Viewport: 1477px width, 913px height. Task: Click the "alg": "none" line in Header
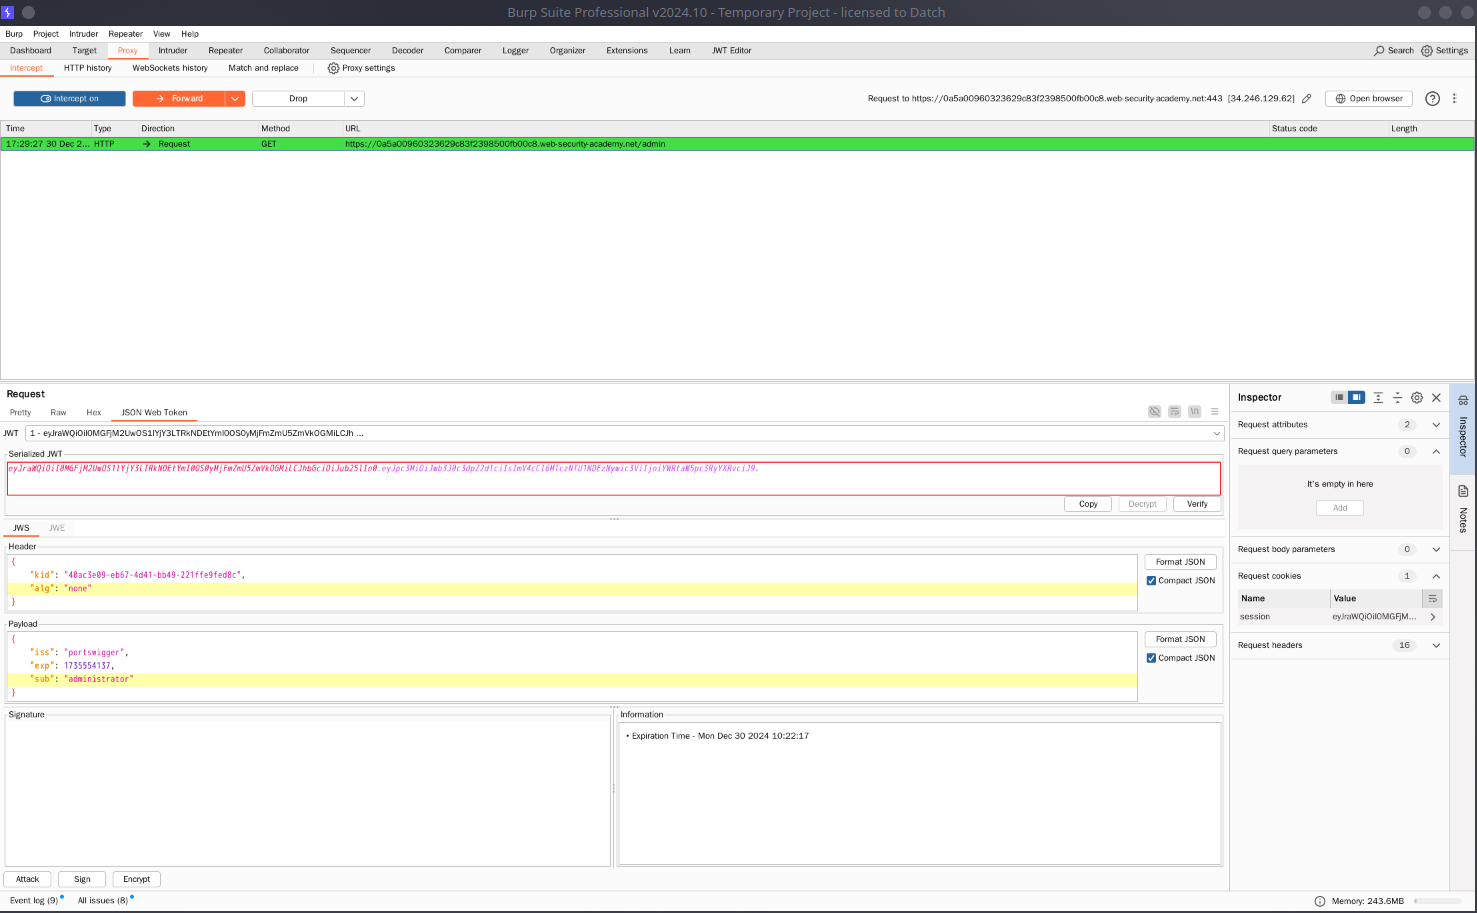pos(572,589)
